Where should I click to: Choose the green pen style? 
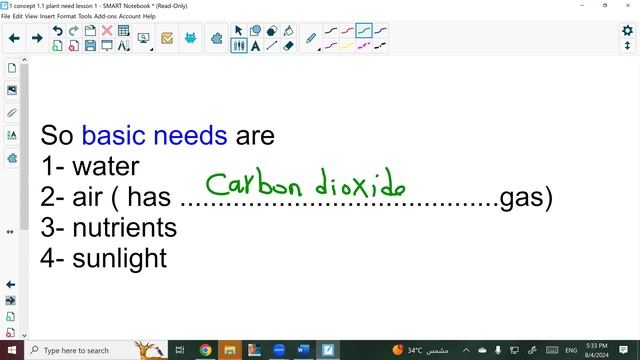coord(364,31)
